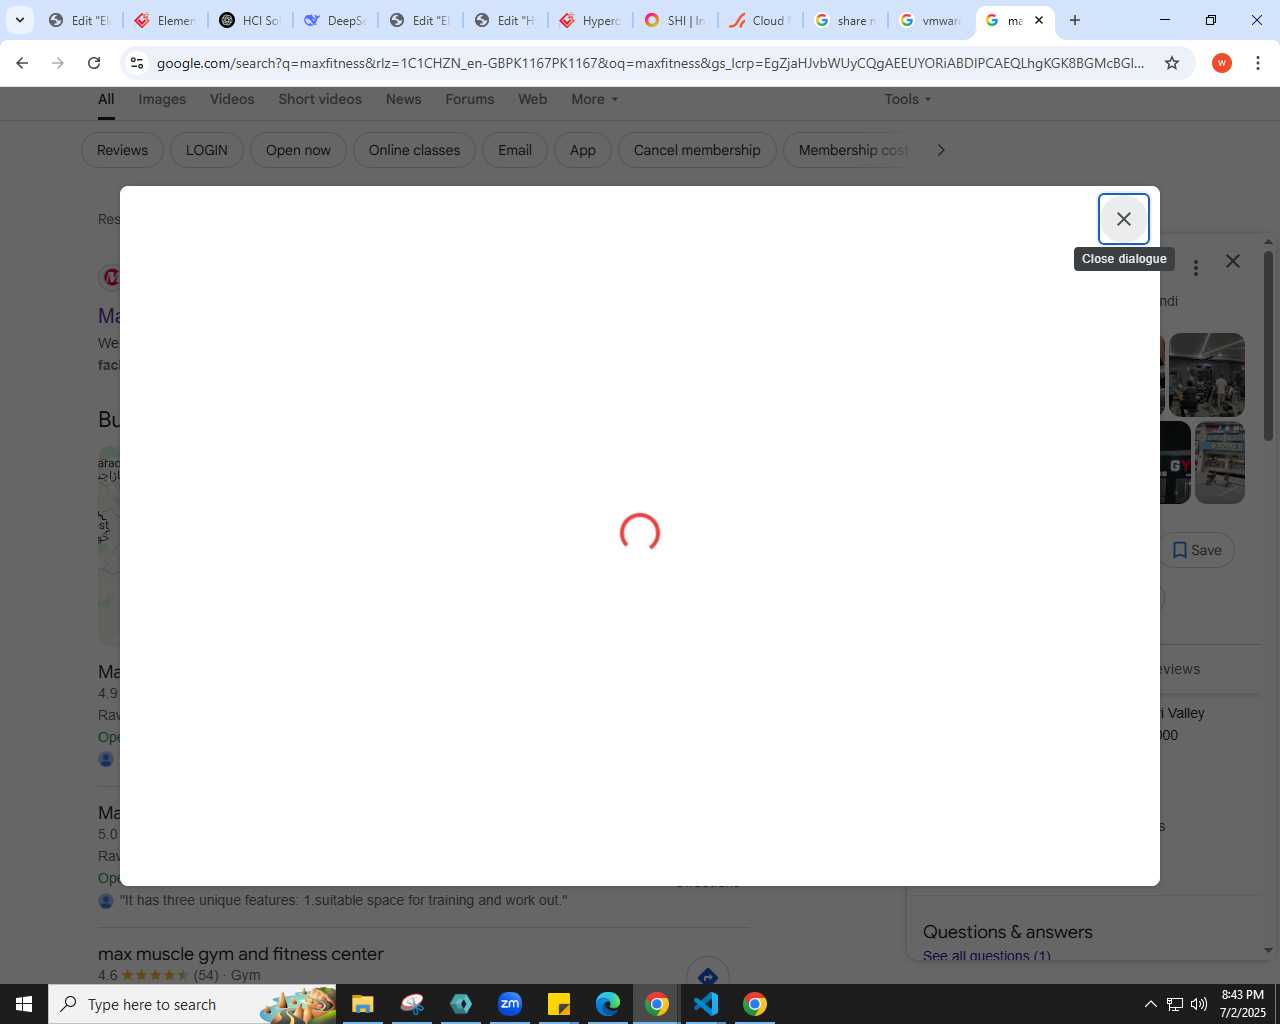1280x1024 pixels.
Task: Open Visual Studio Code from the taskbar
Action: click(x=706, y=1004)
